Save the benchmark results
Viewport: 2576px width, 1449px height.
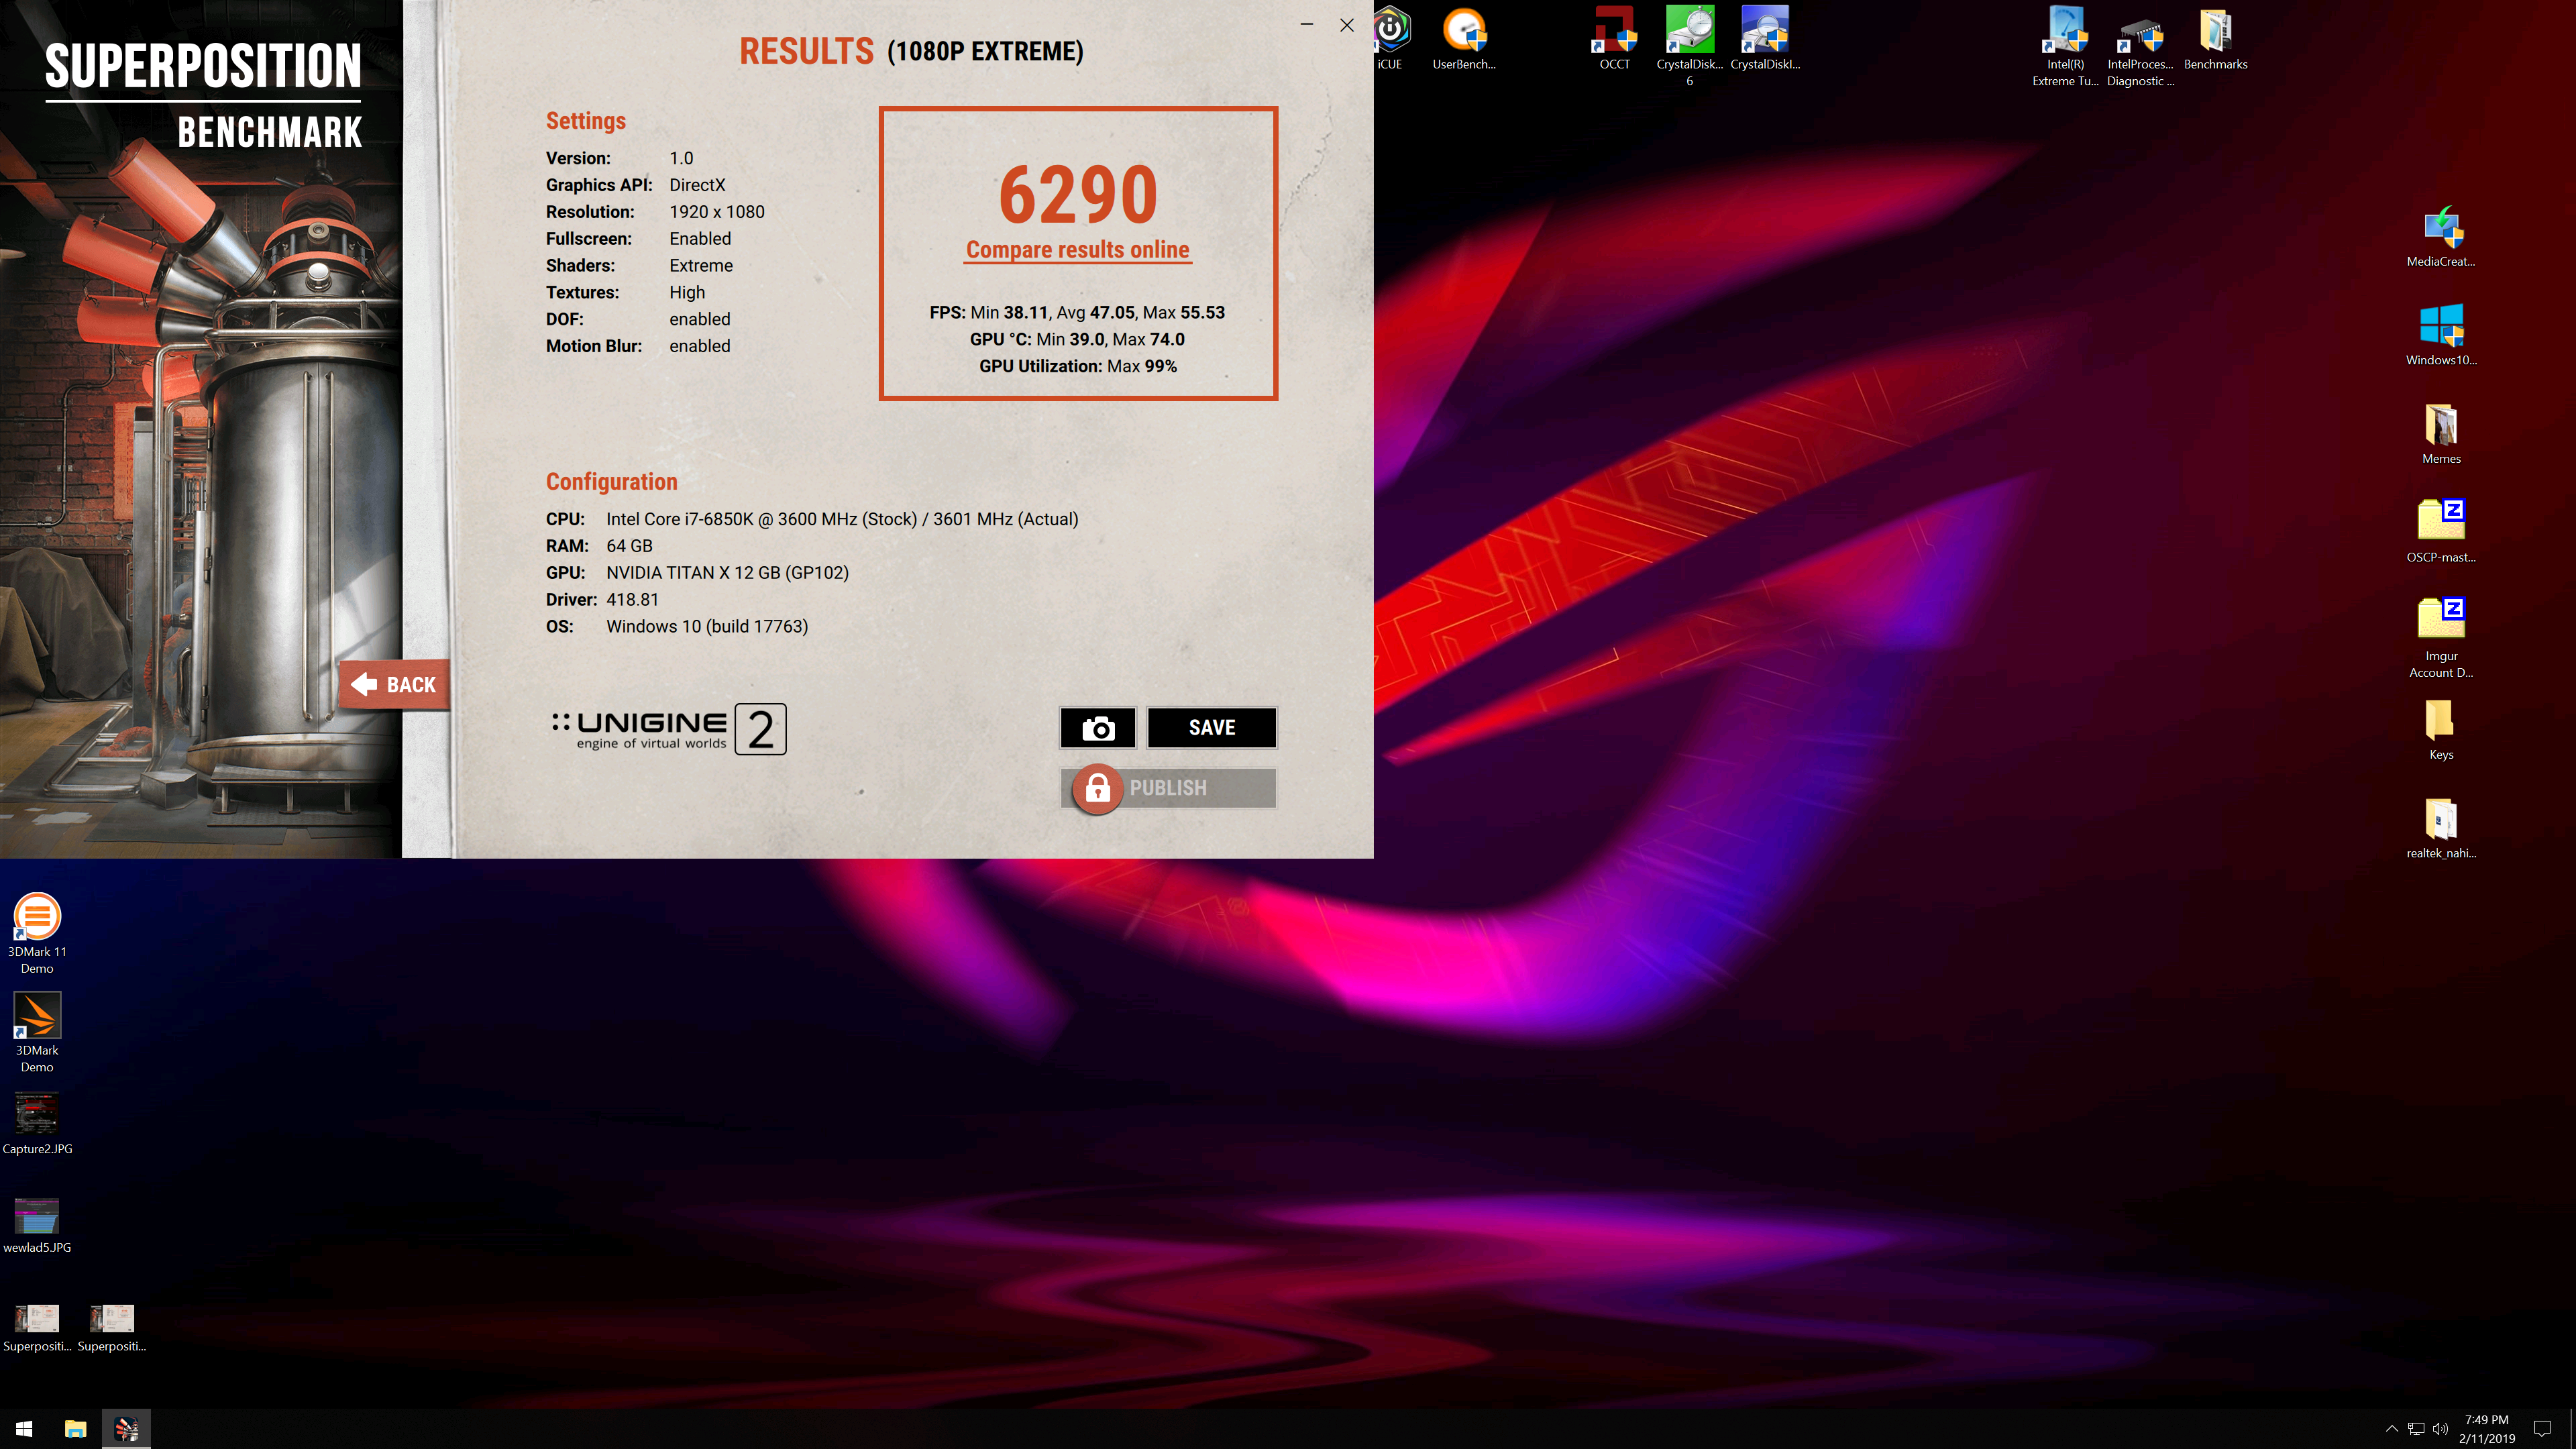coord(1211,727)
